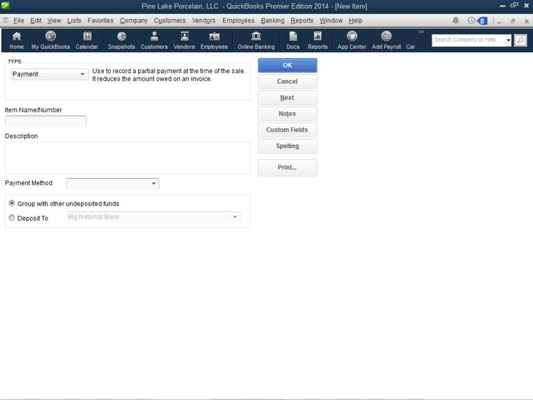The image size is (533, 400).
Task: Click the Item Name/Number input field
Action: point(46,121)
